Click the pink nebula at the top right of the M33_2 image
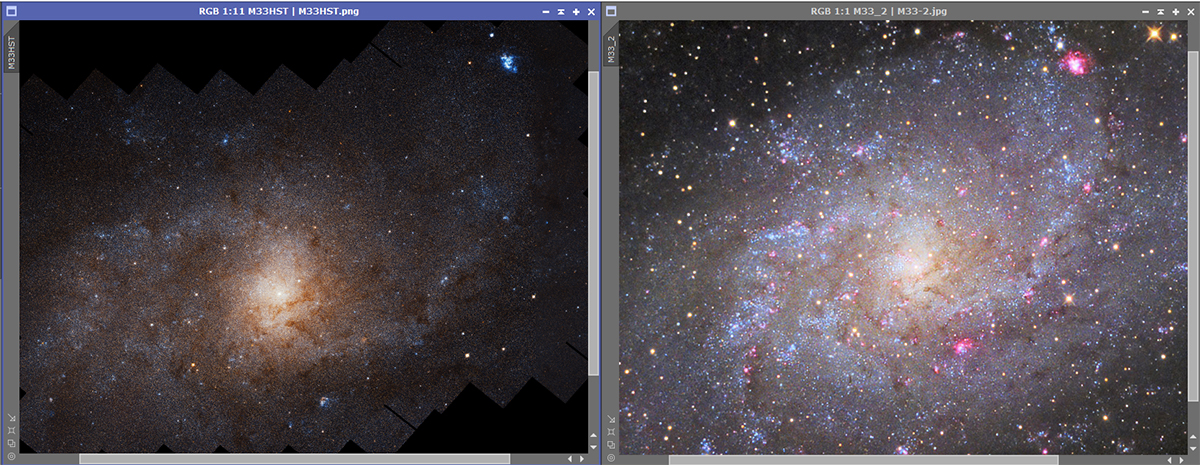 pyautogui.click(x=1076, y=65)
